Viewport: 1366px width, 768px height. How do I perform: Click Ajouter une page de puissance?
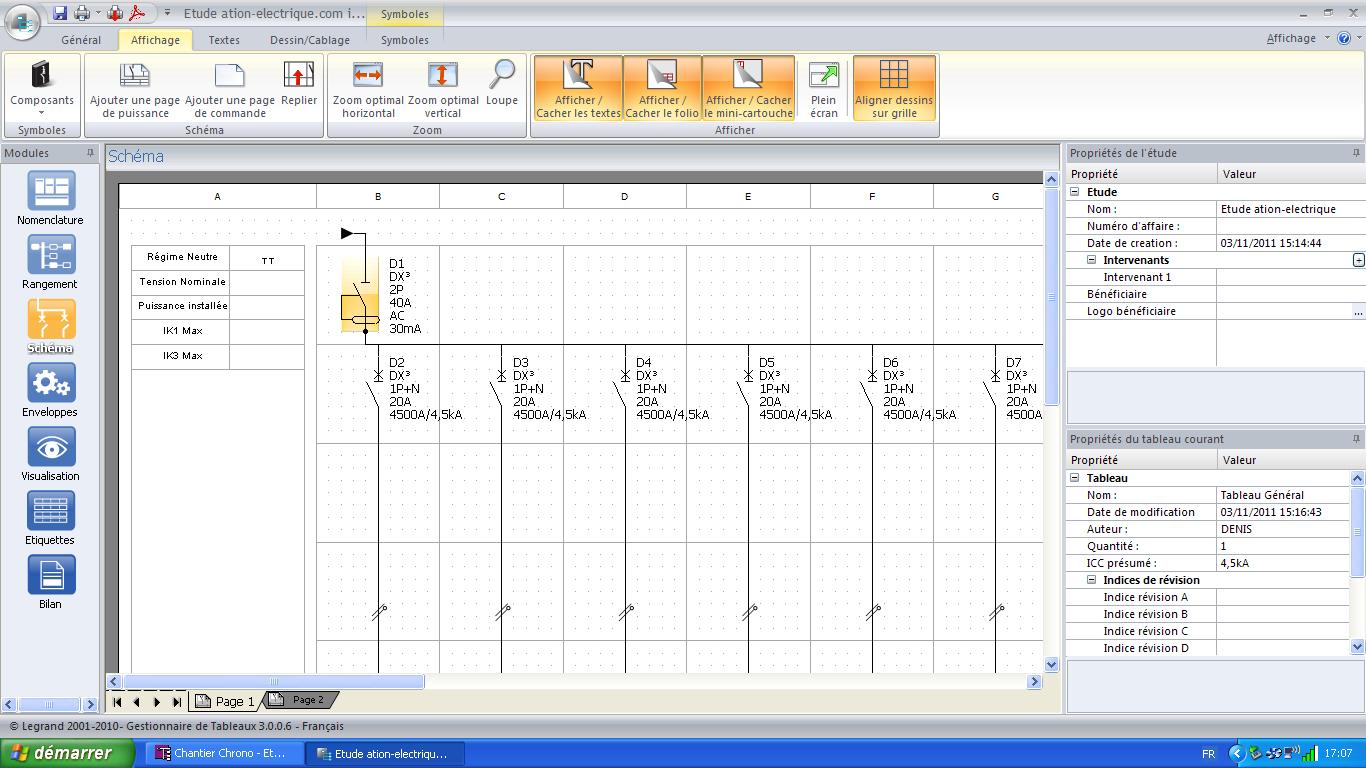[135, 88]
